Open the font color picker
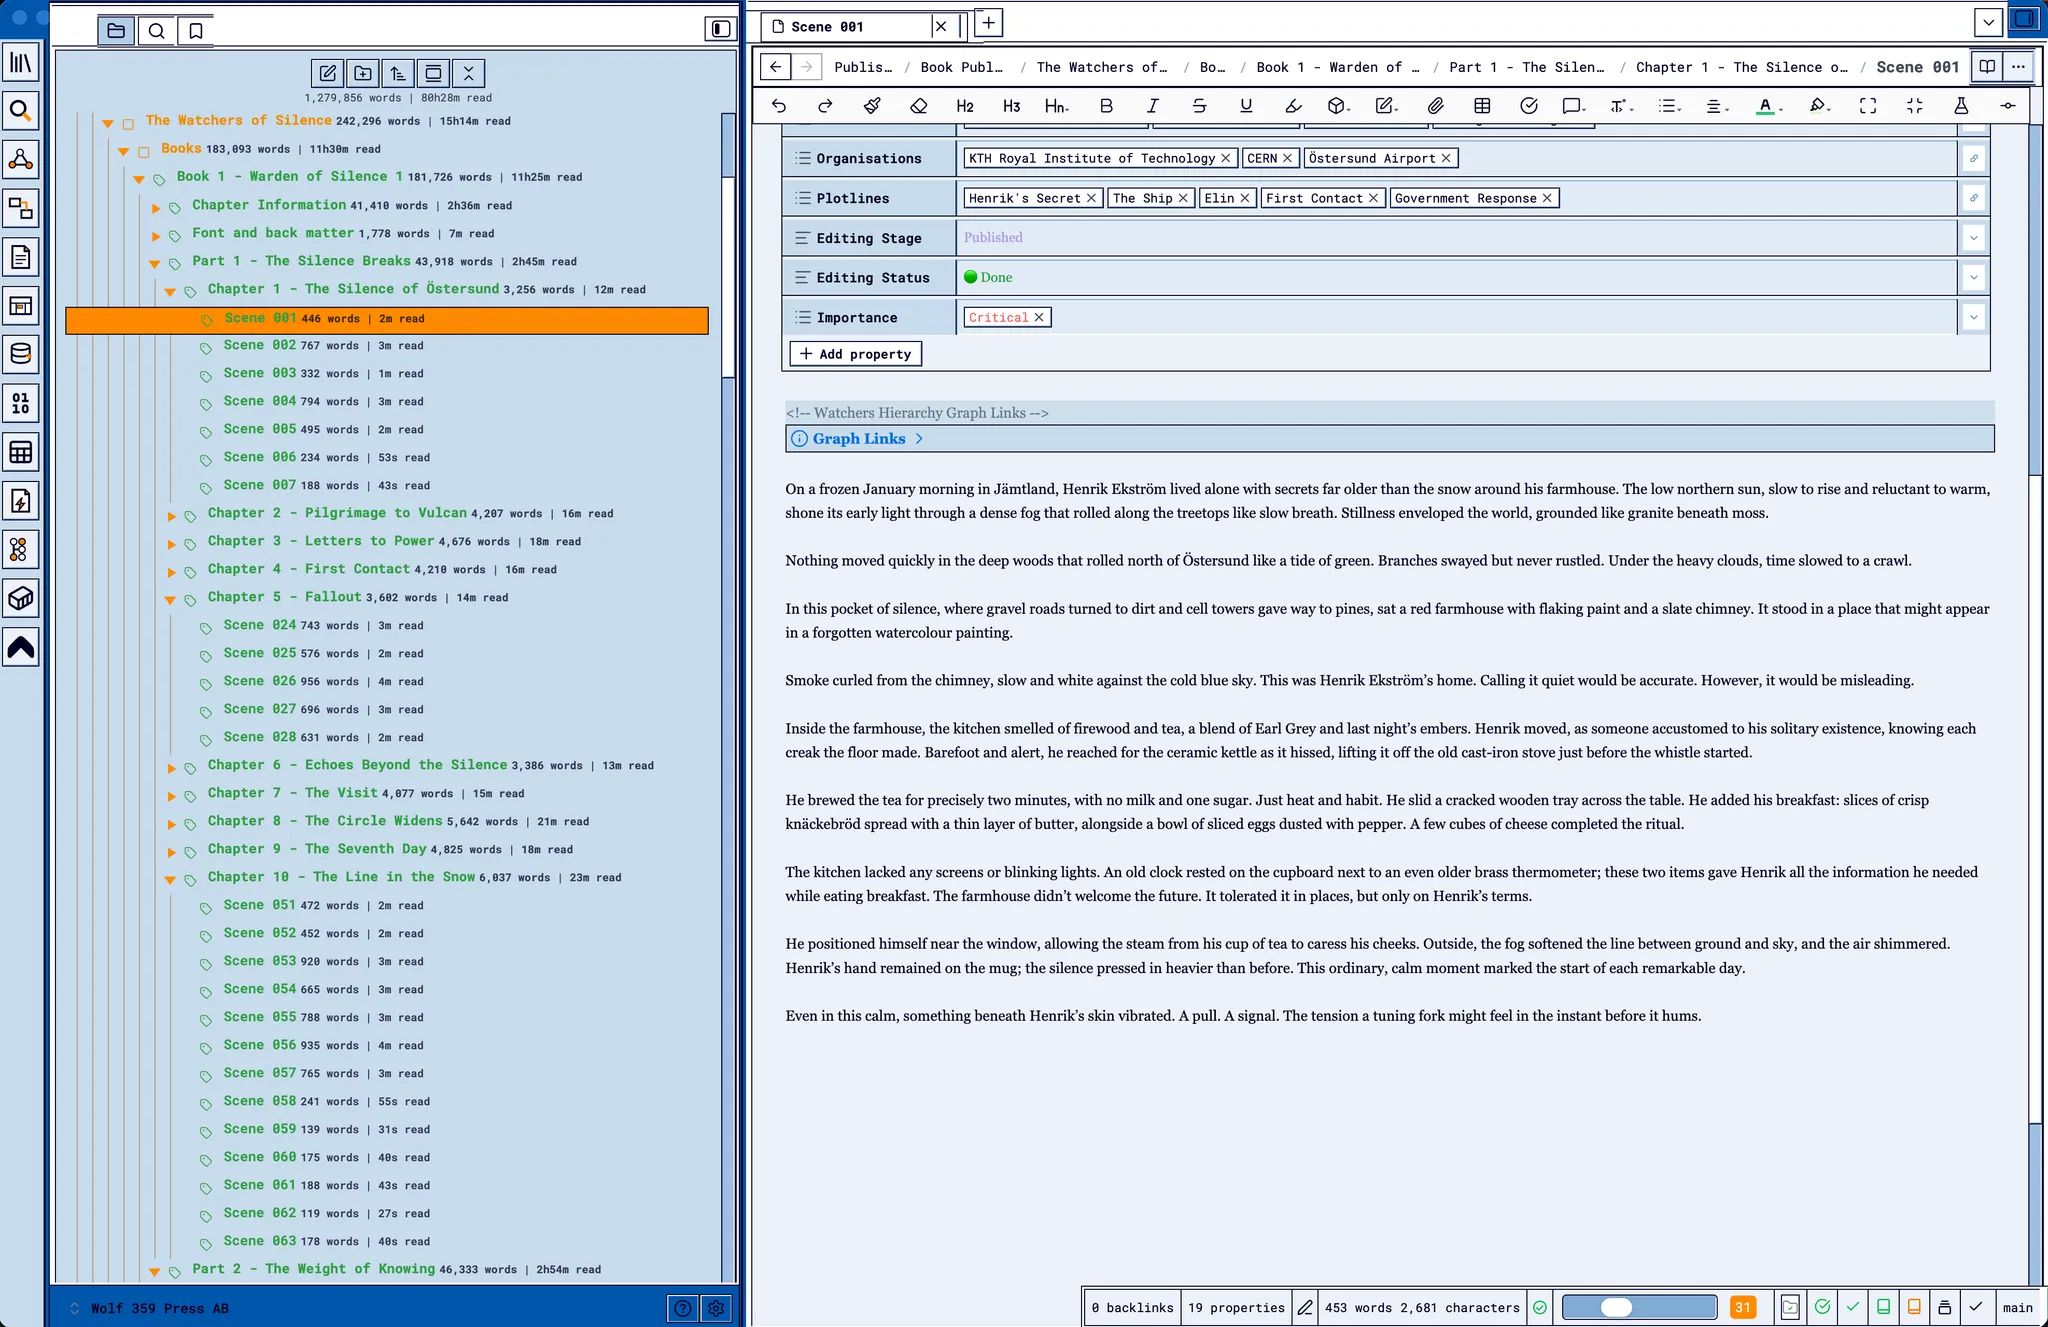 pyautogui.click(x=1769, y=106)
